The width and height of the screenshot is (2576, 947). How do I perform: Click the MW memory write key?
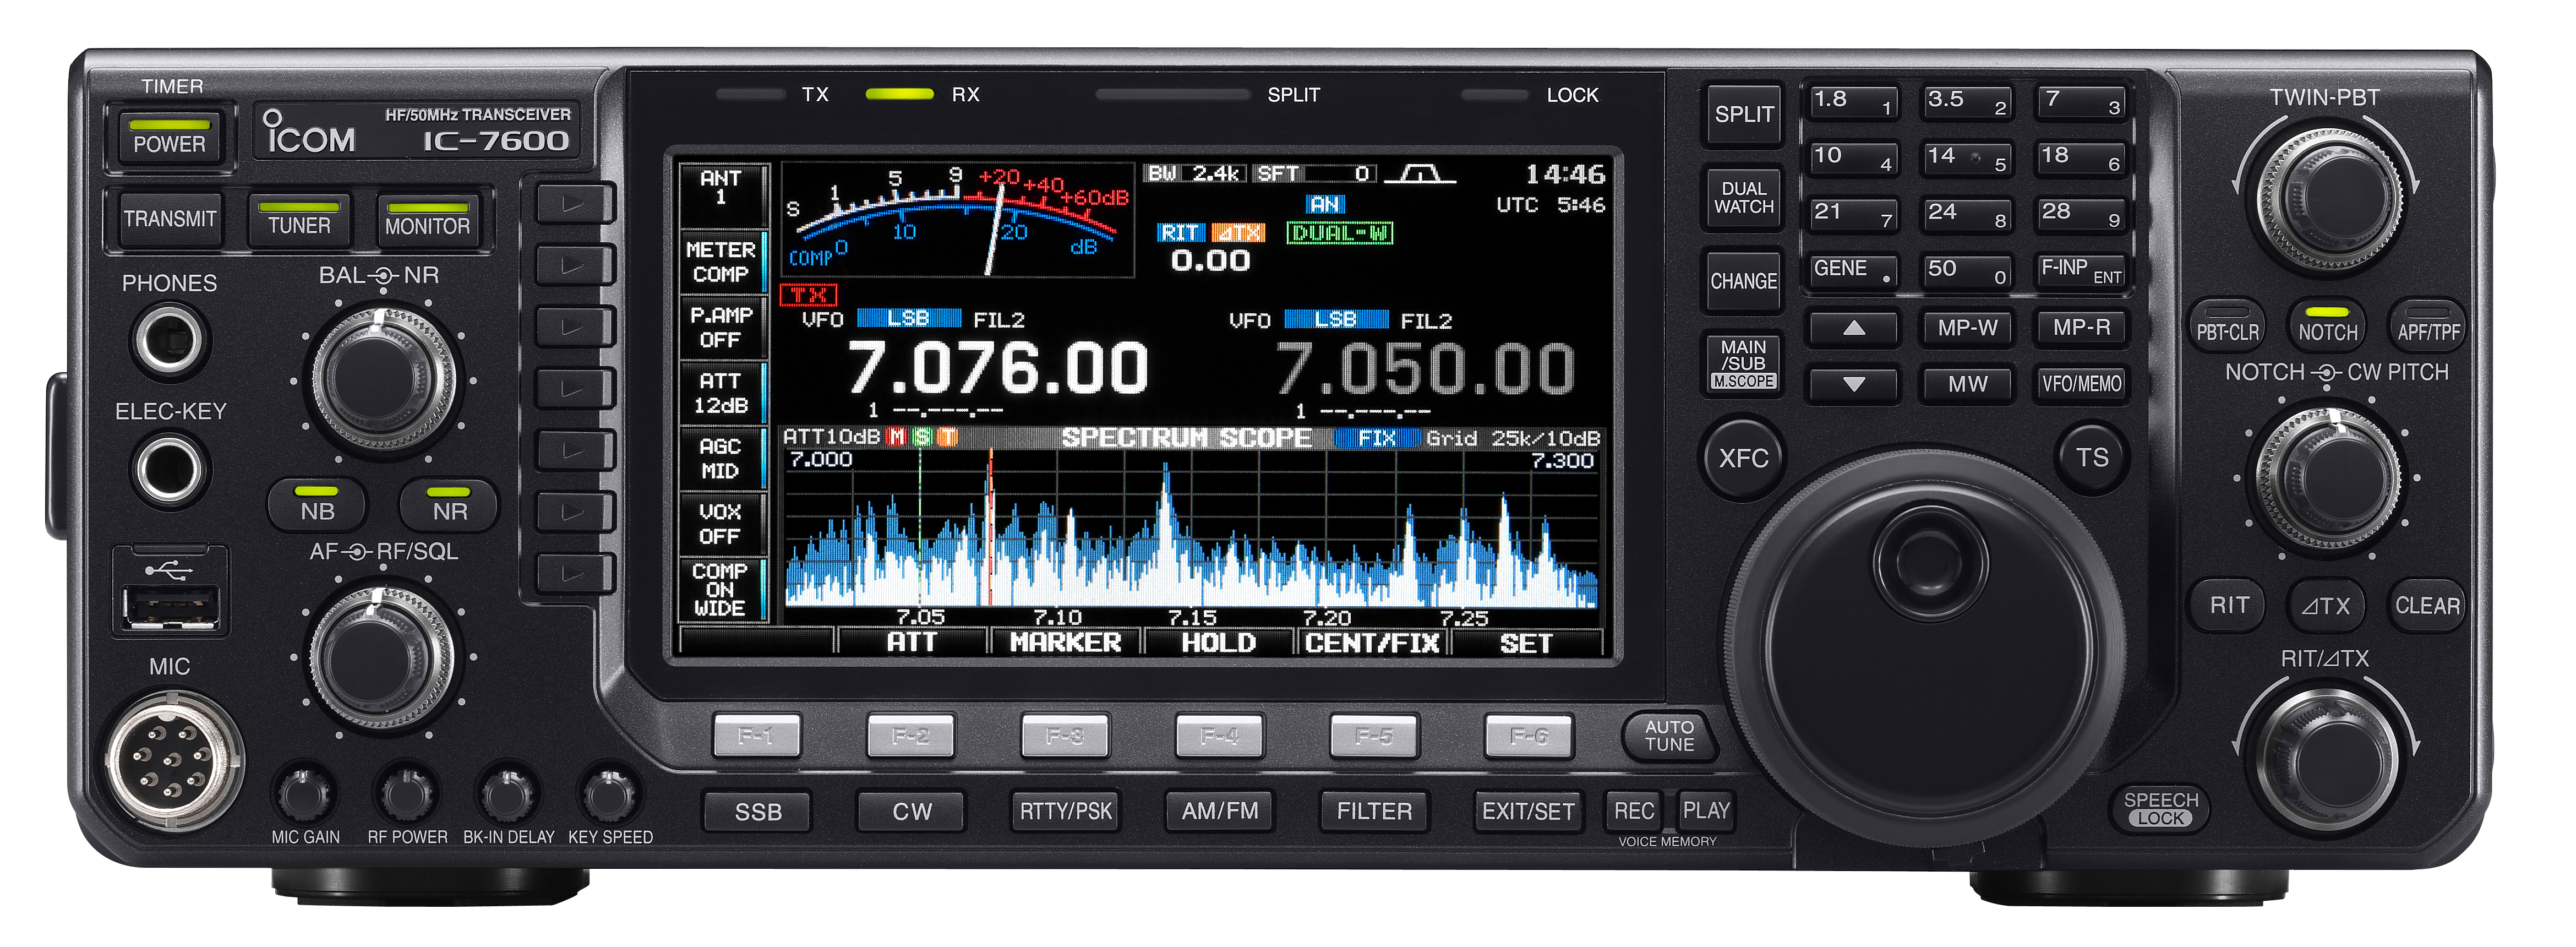tap(1967, 384)
